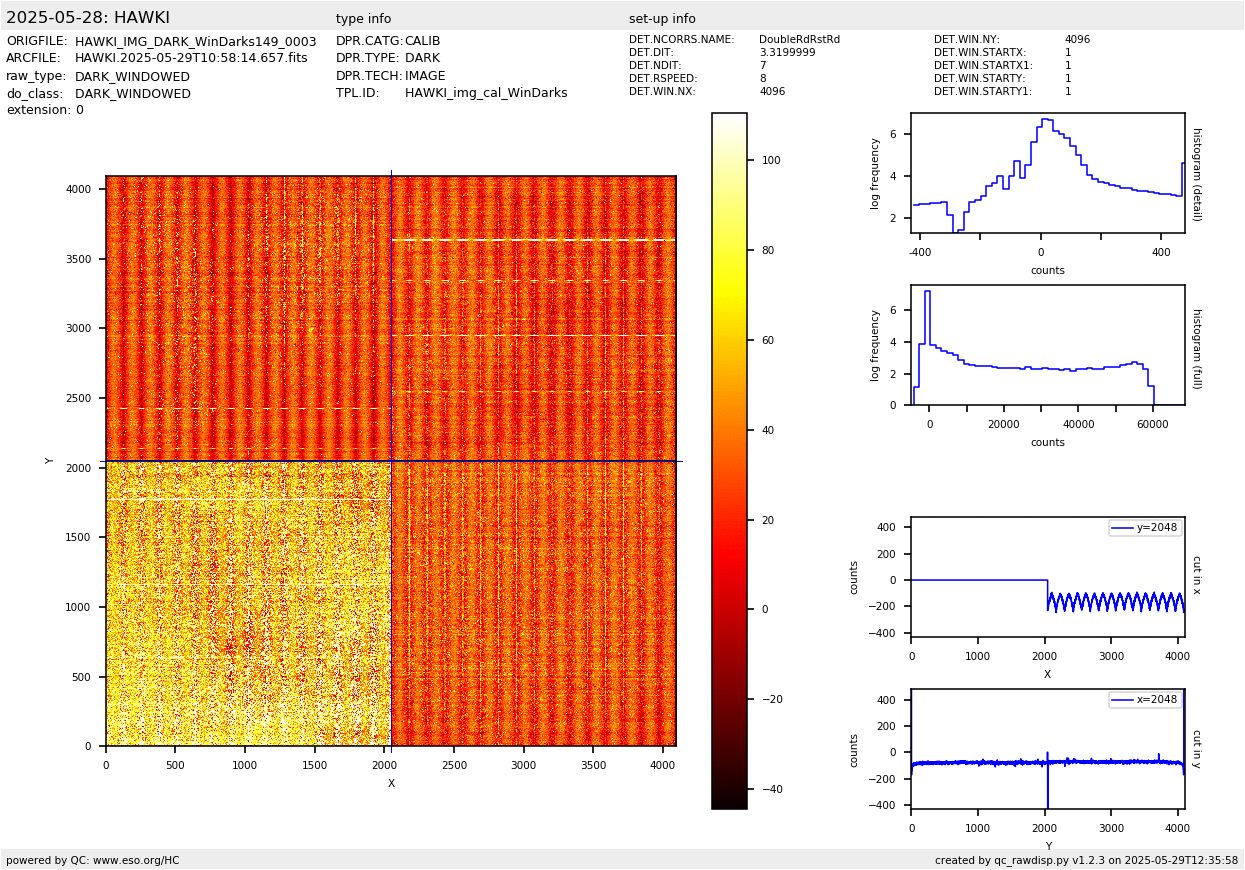1245x870 pixels.
Task: Click the 'type info' section header
Action: click(x=363, y=19)
